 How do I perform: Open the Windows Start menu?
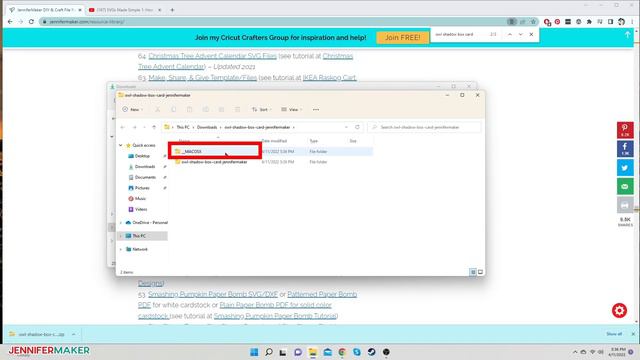click(x=254, y=352)
